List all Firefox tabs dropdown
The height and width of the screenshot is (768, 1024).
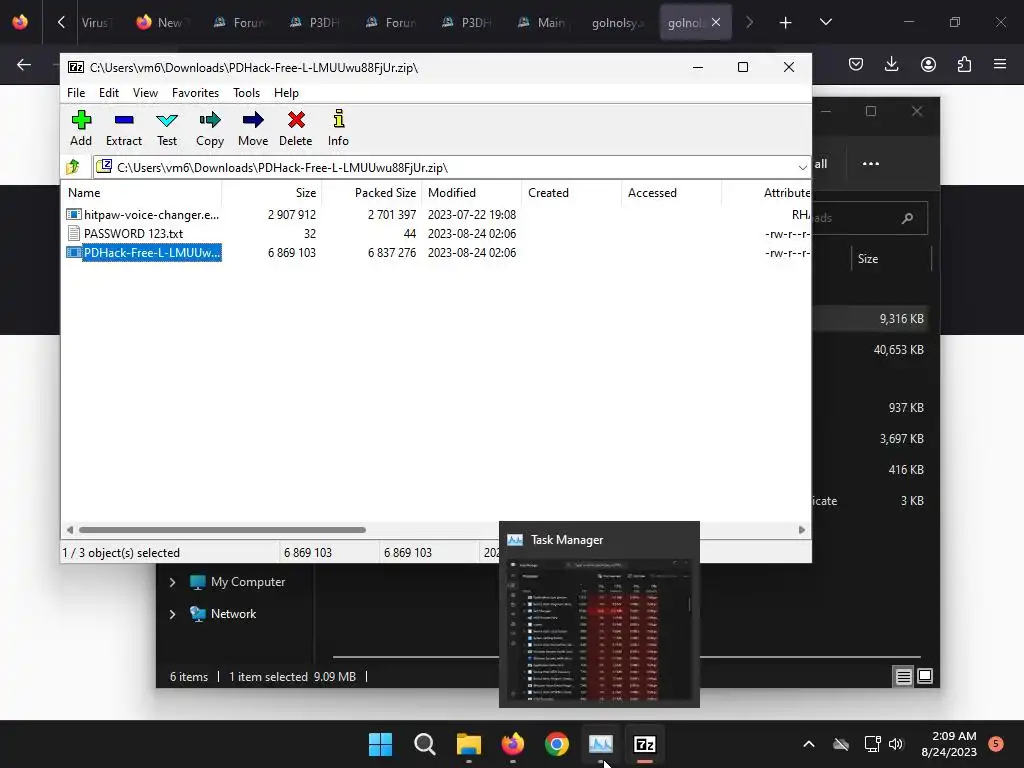pos(825,23)
